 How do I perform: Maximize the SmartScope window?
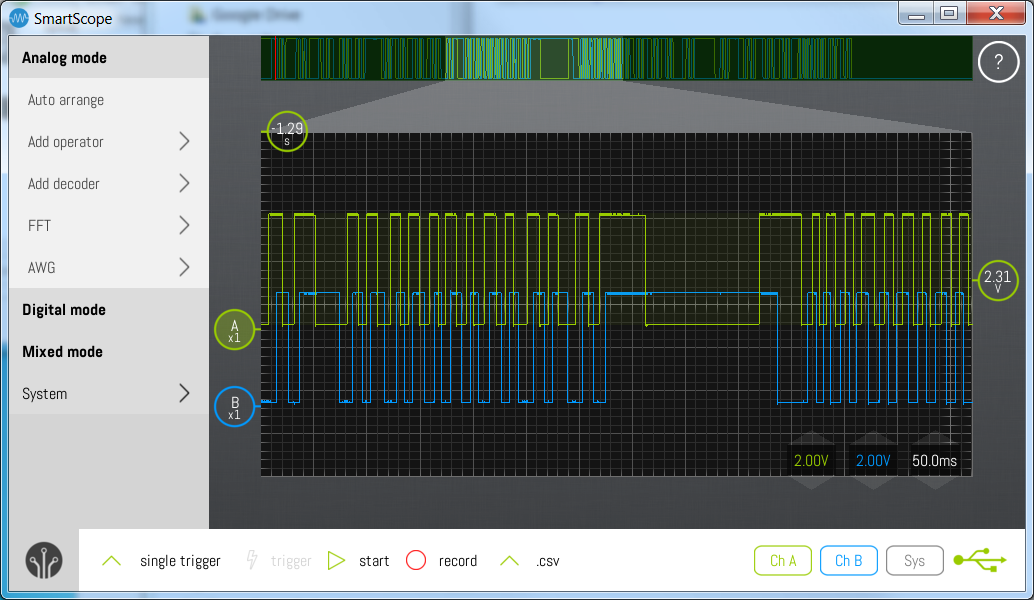949,13
